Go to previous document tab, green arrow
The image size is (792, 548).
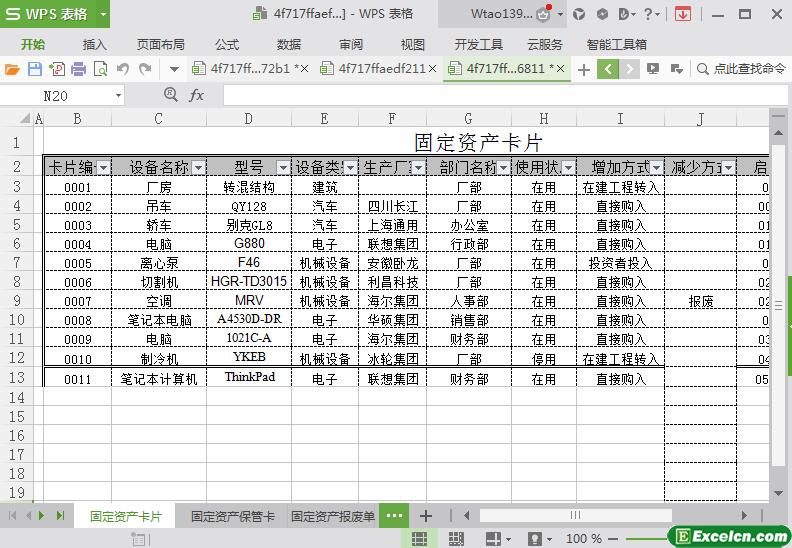coord(608,69)
